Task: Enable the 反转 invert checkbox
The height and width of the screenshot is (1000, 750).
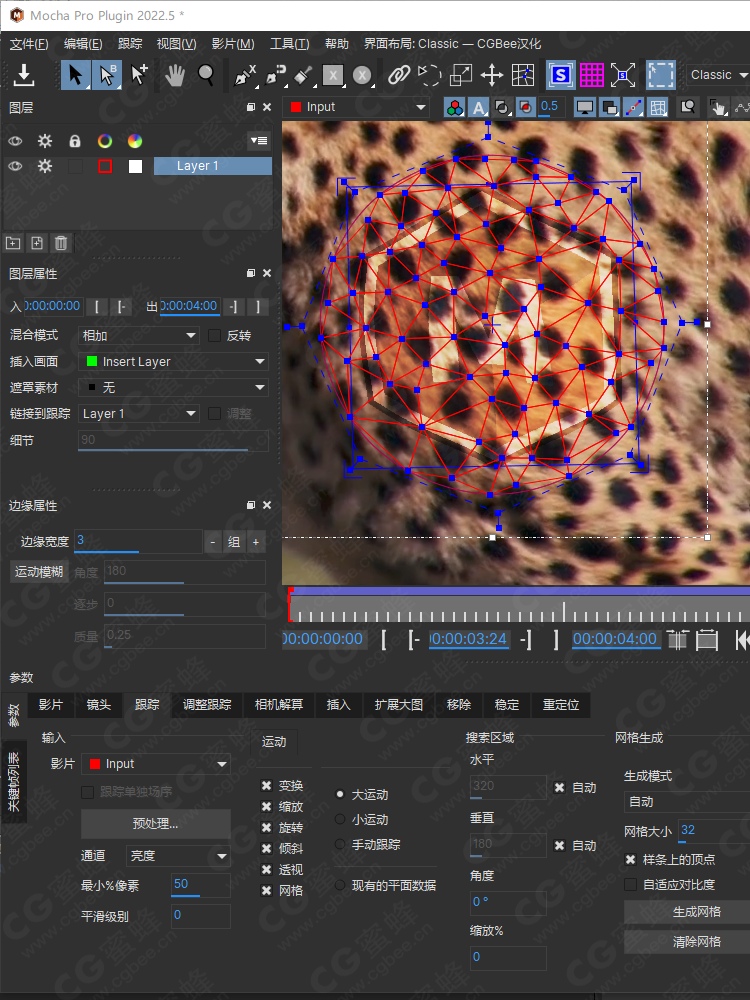Action: click(x=215, y=335)
